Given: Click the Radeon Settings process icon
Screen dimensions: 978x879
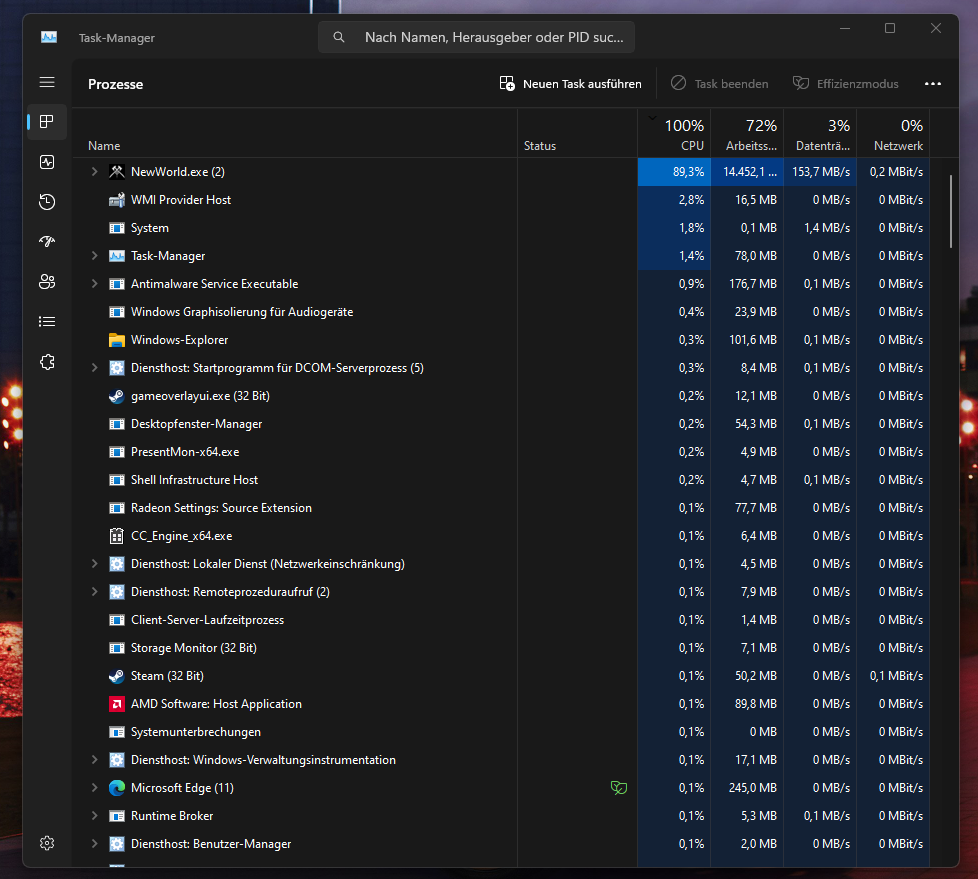Looking at the screenshot, I should pos(117,508).
